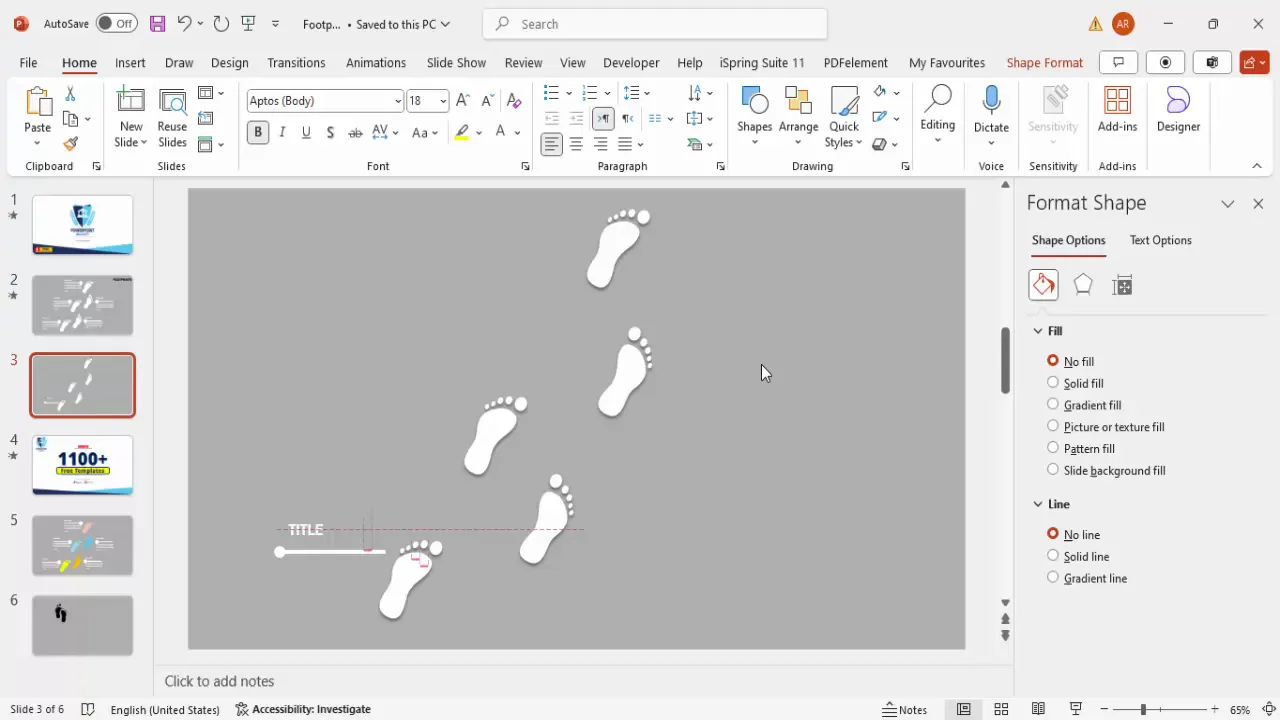Click the Shapes gallery button

coord(754,115)
